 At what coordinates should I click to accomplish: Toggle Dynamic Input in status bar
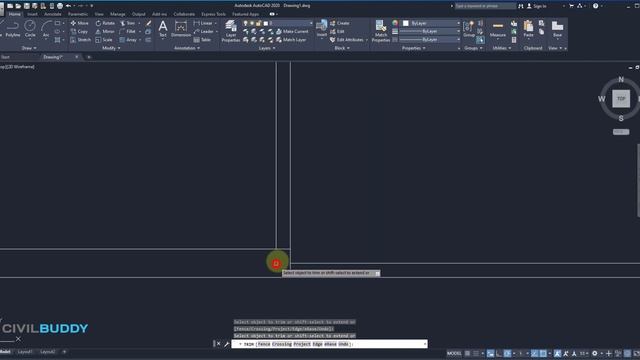pos(491,353)
